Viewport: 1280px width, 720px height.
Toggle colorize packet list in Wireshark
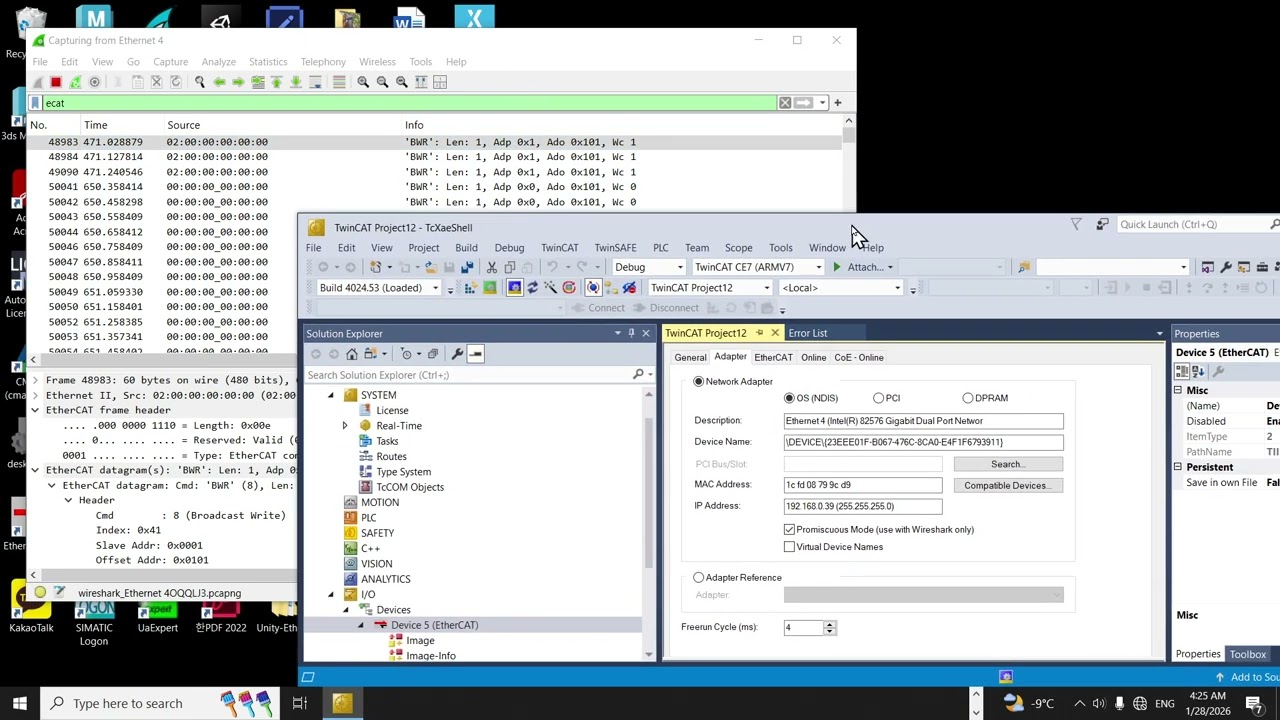[x=339, y=82]
